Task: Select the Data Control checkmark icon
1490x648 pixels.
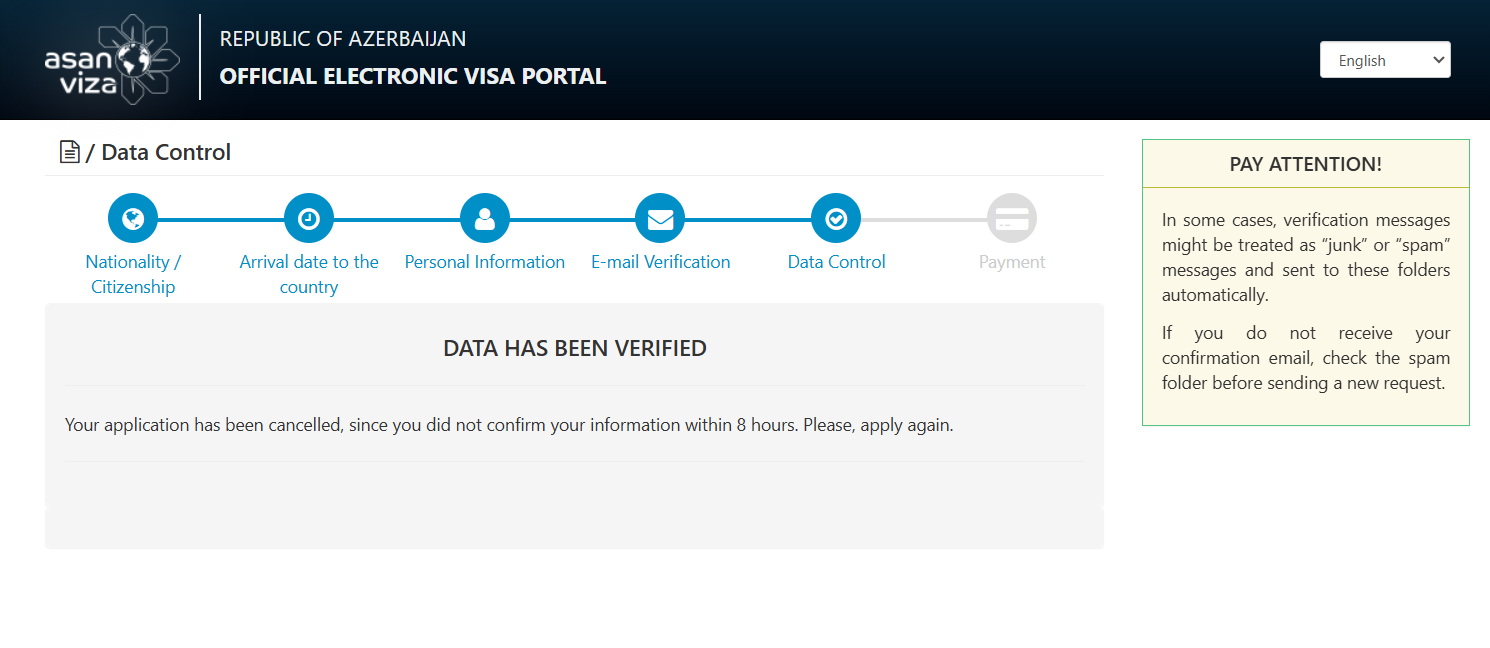Action: 836,218
